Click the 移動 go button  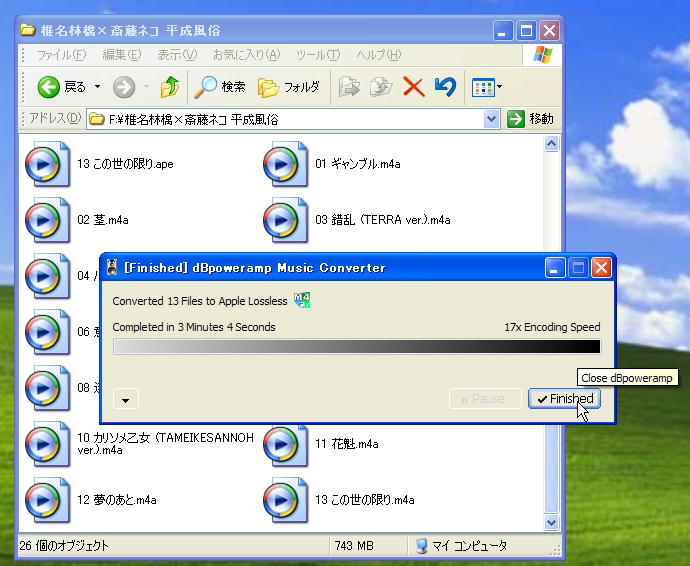[530, 119]
